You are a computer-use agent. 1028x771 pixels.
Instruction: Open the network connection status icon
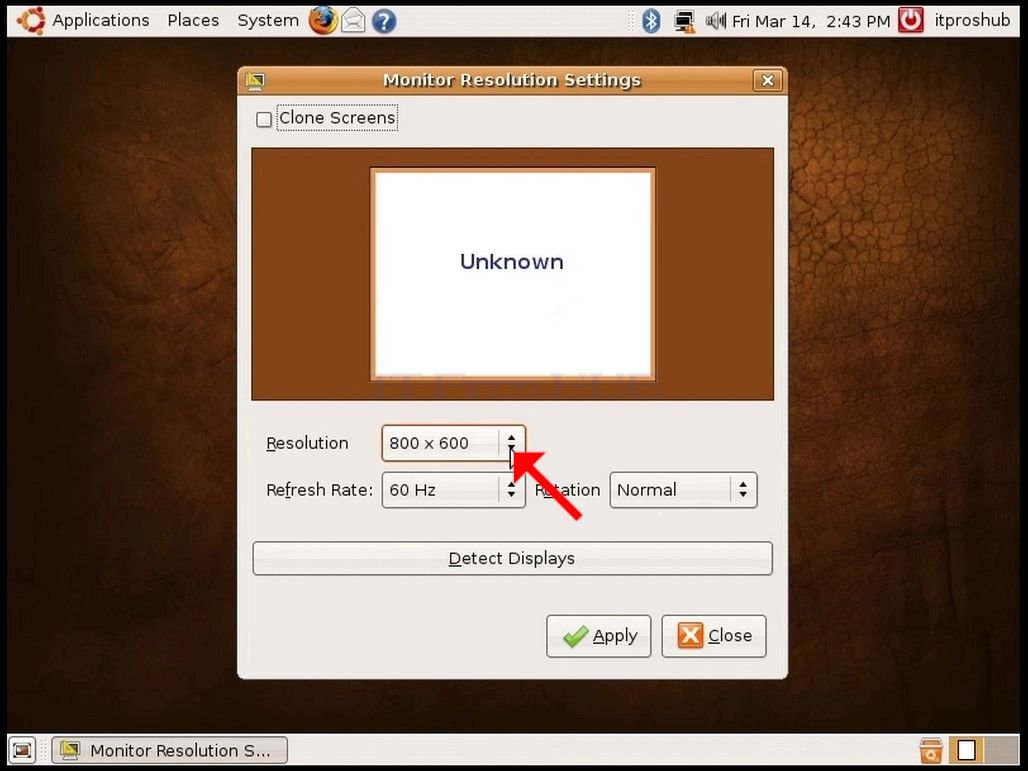684,21
